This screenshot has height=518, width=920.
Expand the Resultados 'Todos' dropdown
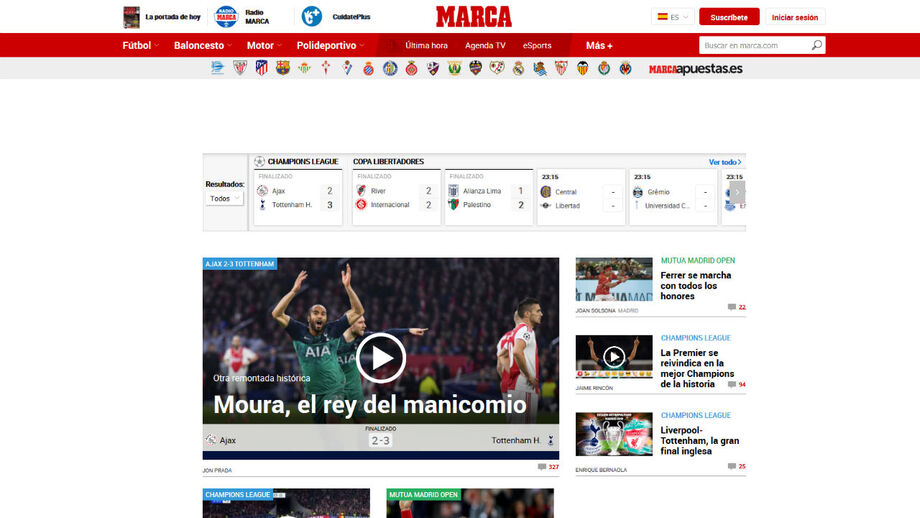click(225, 198)
